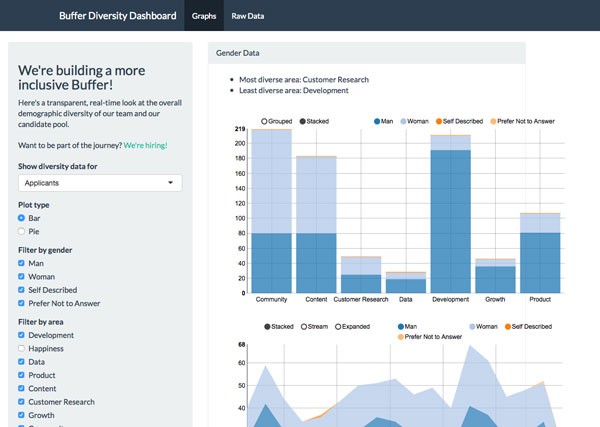Switch bar chart to Stacked mode

click(314, 121)
